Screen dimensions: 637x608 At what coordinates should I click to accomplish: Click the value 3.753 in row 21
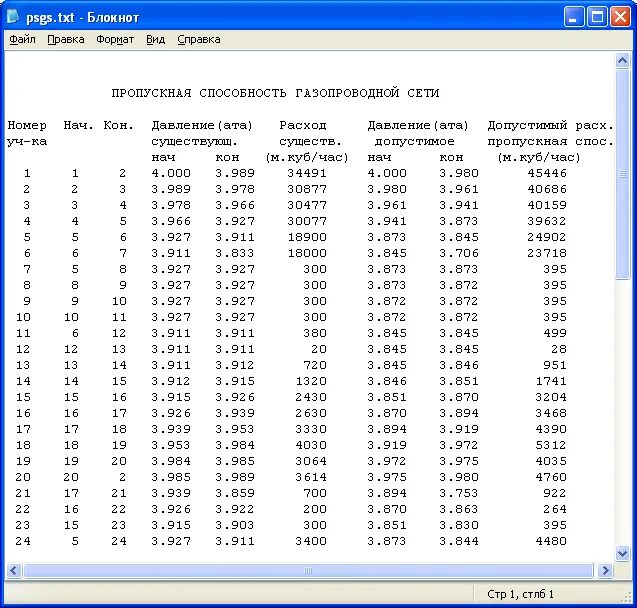click(459, 493)
